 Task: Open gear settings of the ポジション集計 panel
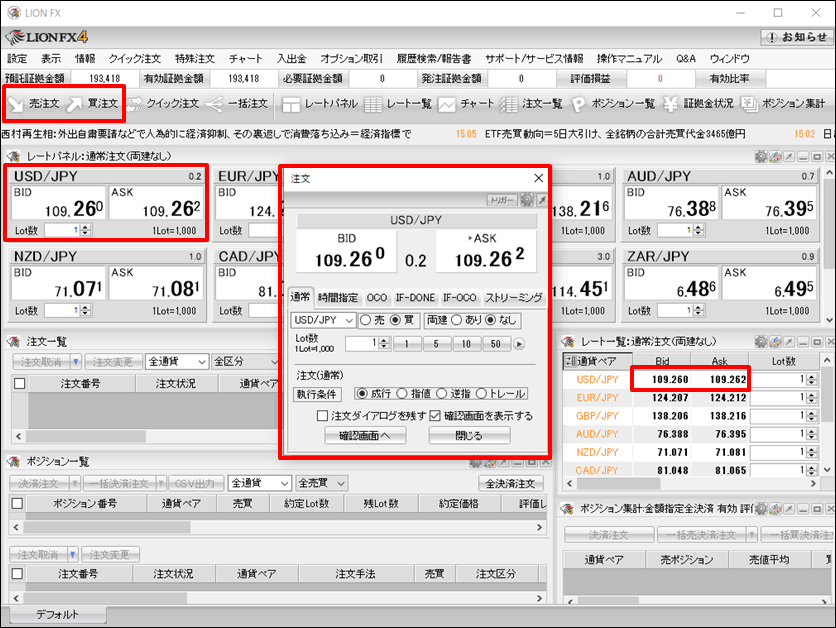click(761, 509)
